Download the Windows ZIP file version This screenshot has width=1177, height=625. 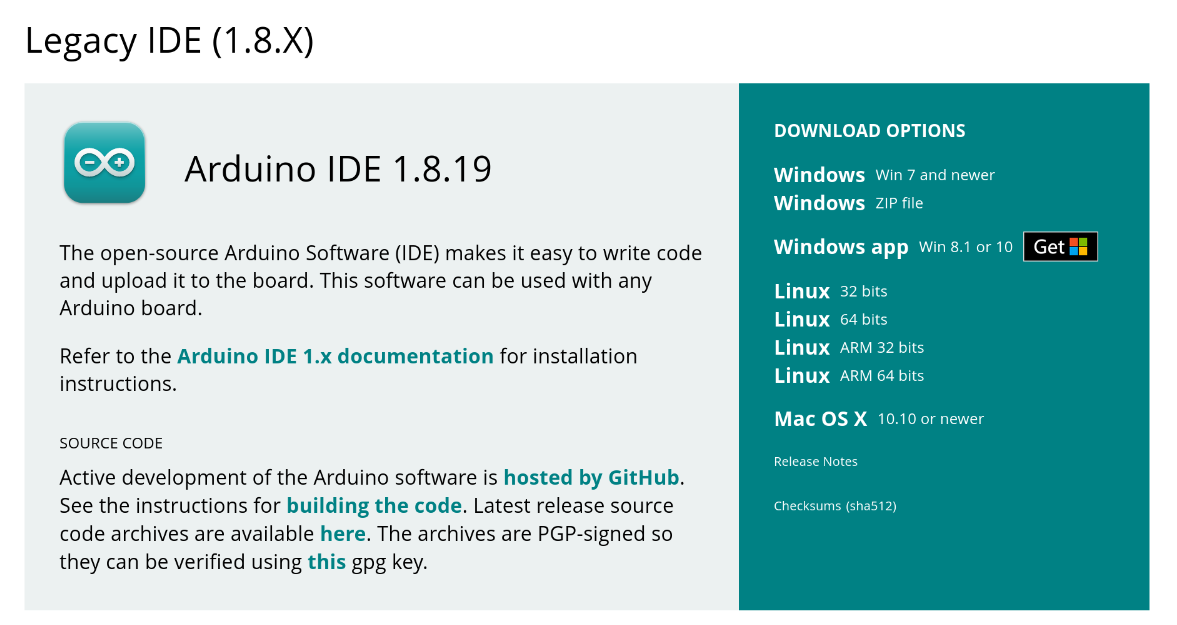click(819, 202)
